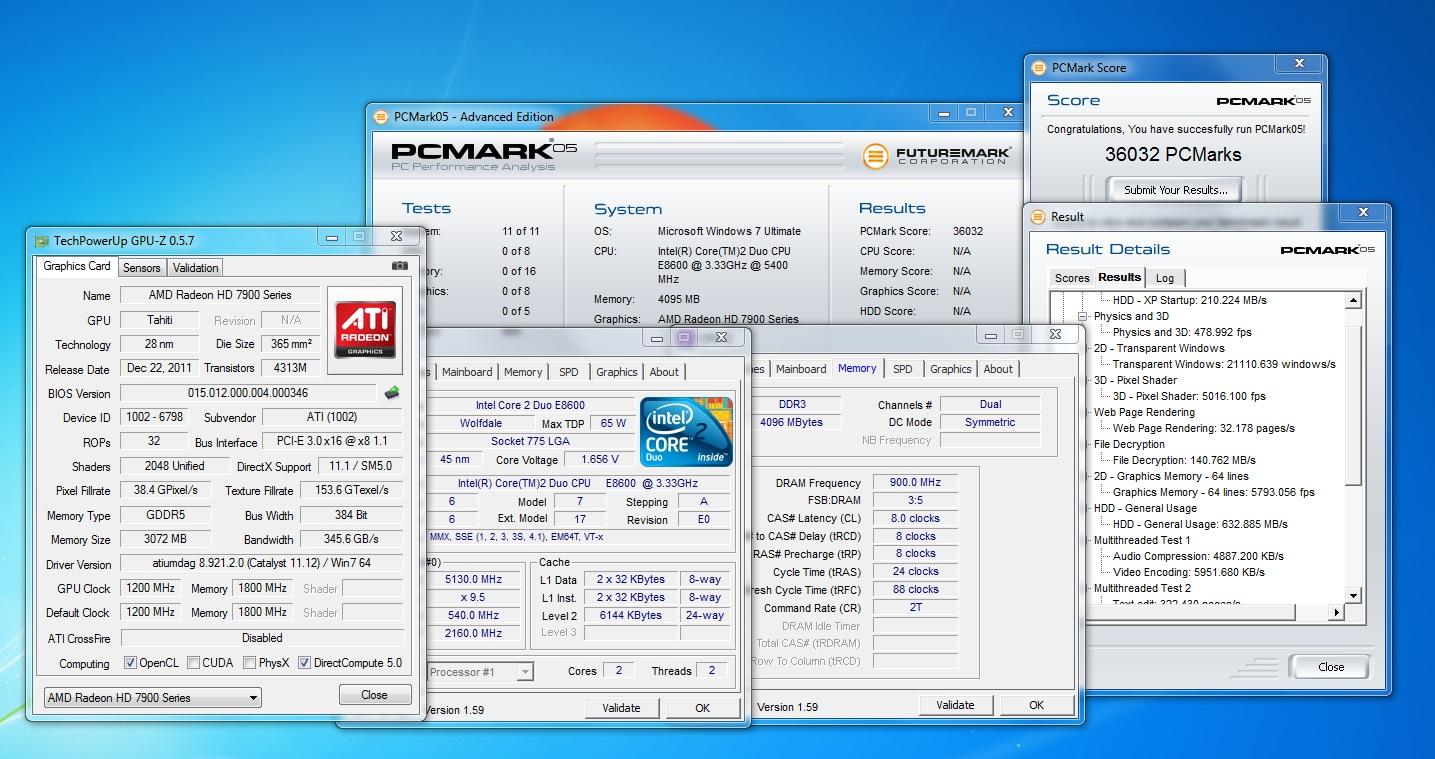Click the Result window title icon
This screenshot has width=1435, height=759.
[x=1038, y=216]
